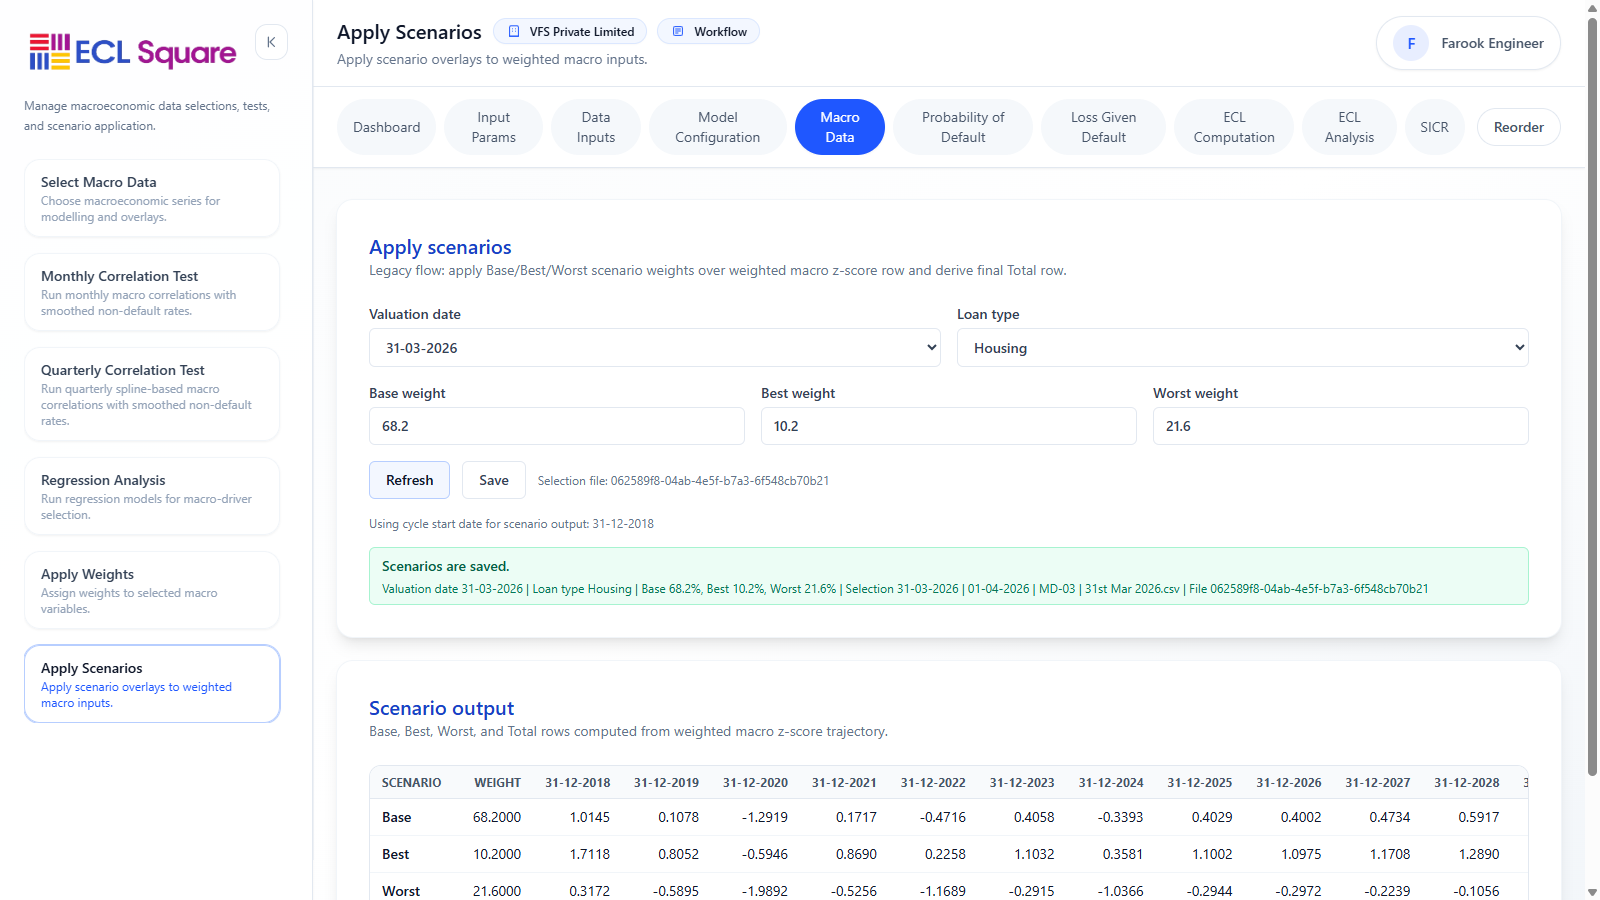1600x900 pixels.
Task: Click the Reorder button
Action: click(x=1518, y=127)
